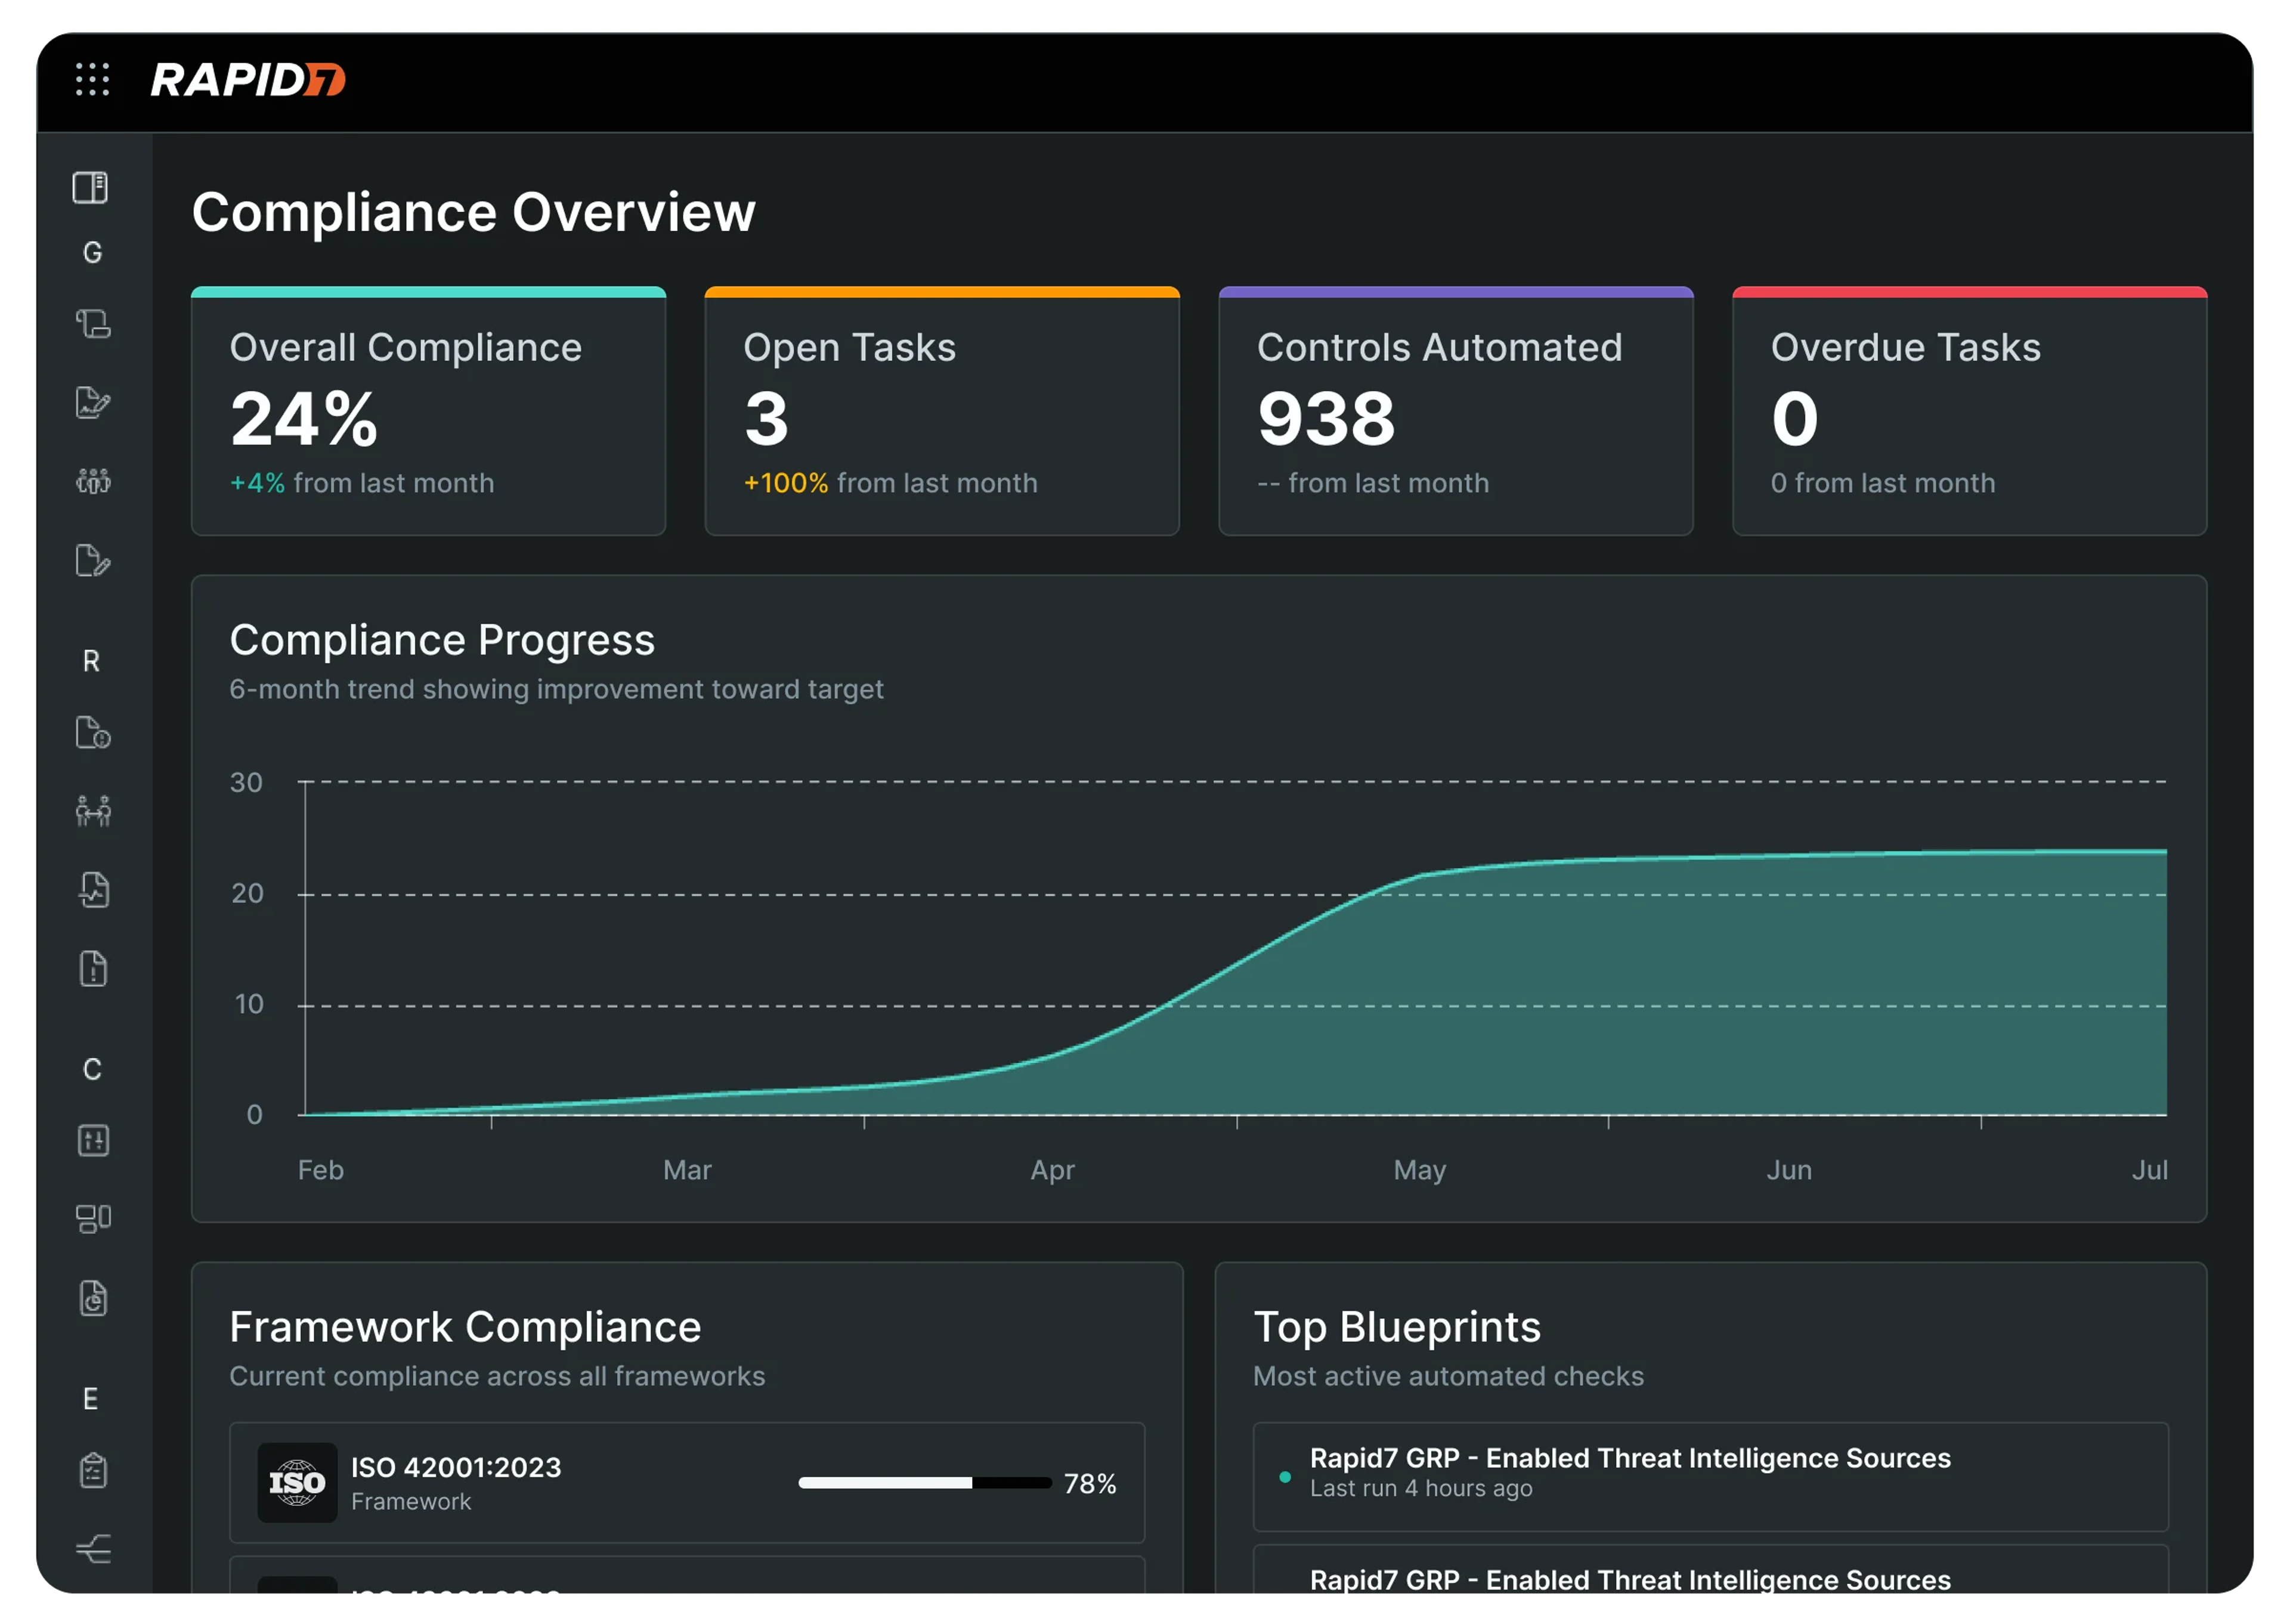The width and height of the screenshot is (2290, 1624).
Task: Open the document edit pencil sidebar icon
Action: 92,560
